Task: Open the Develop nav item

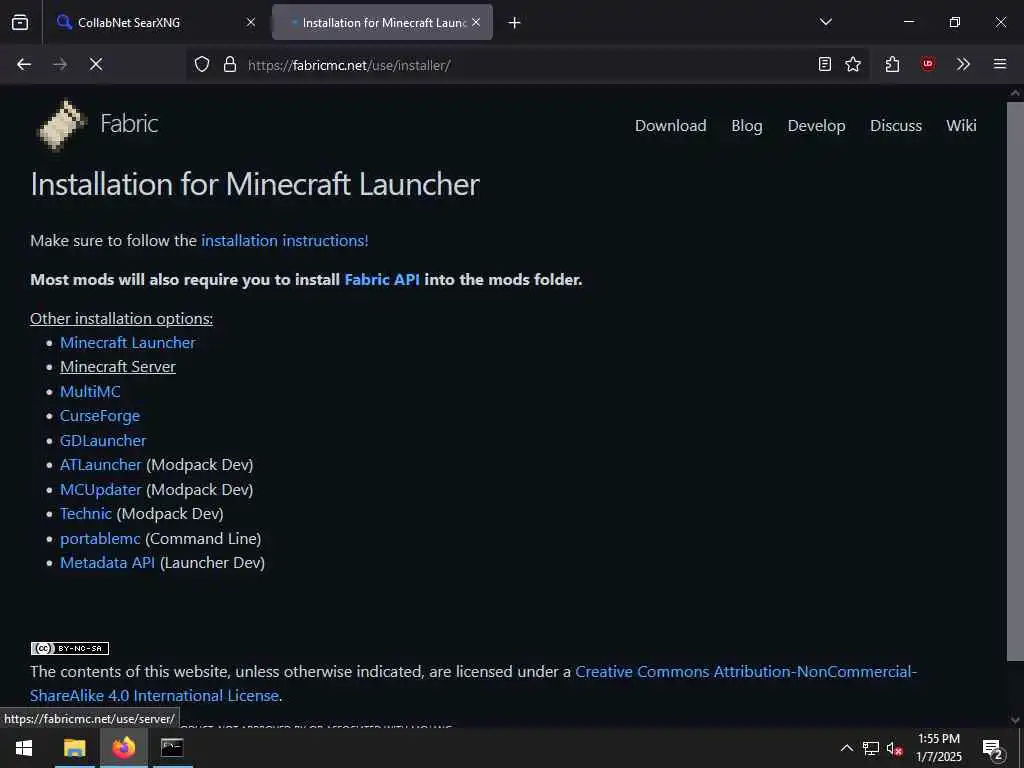Action: (816, 125)
